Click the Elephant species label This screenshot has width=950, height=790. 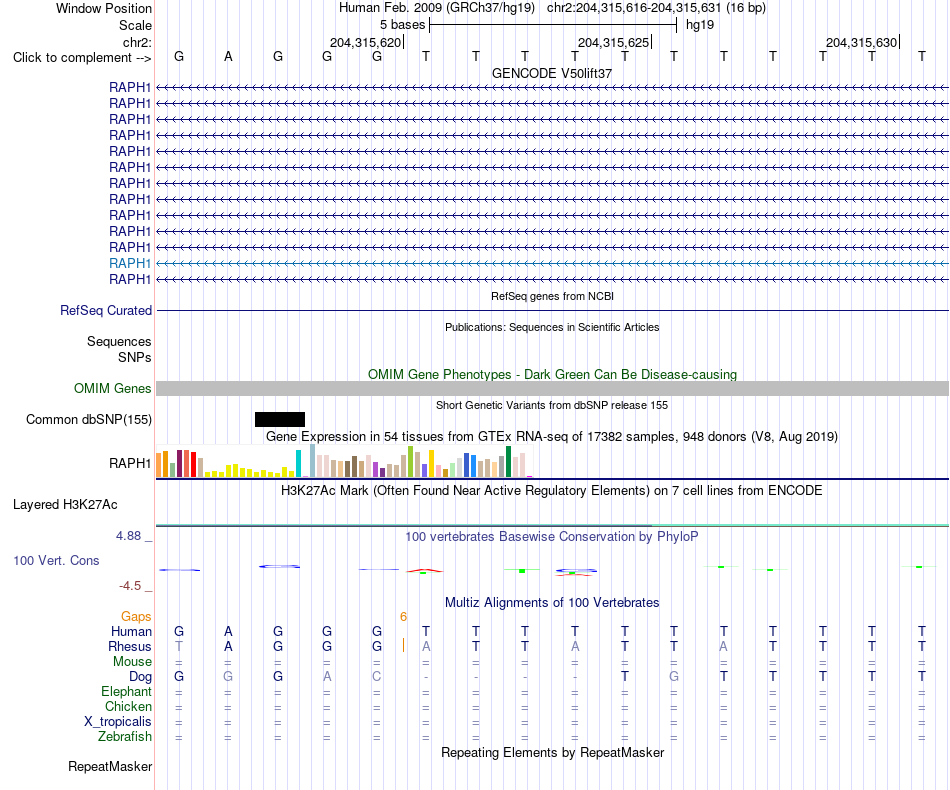point(126,691)
